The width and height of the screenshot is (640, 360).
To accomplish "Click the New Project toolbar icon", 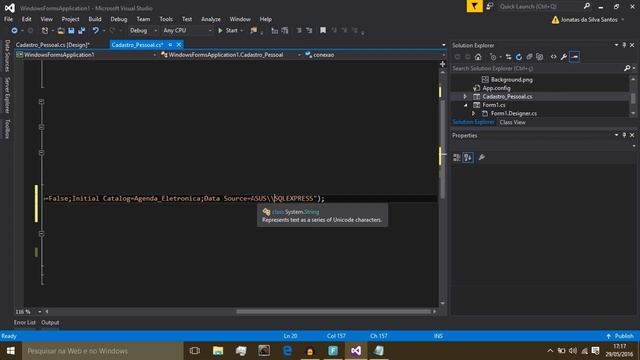I will (45, 31).
